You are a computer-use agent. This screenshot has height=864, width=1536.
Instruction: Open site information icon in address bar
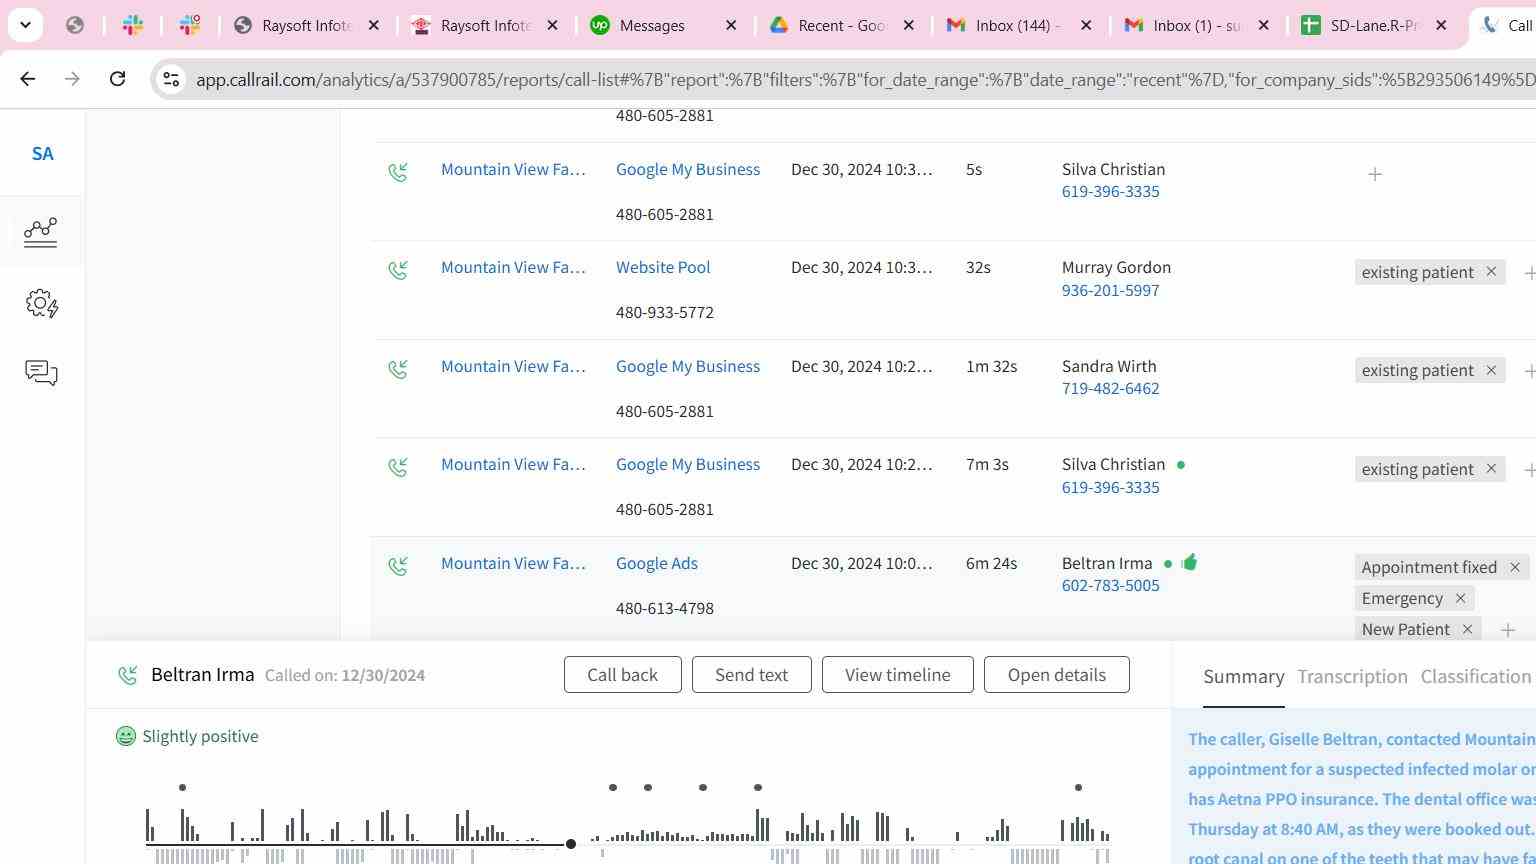pyautogui.click(x=171, y=79)
